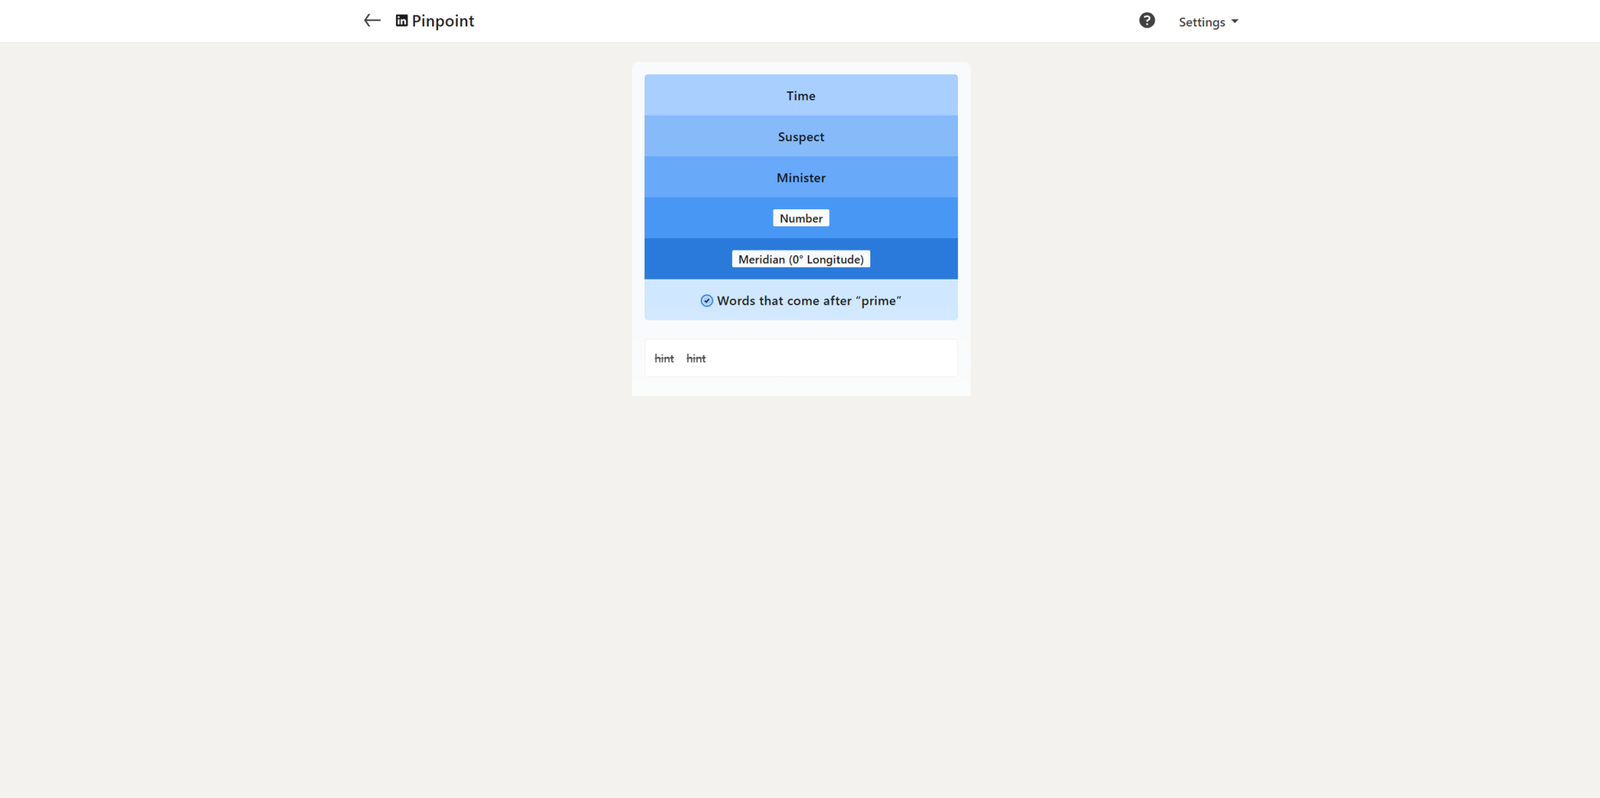Click the "Meridian (0° Longitude)" clue label

pos(801,259)
